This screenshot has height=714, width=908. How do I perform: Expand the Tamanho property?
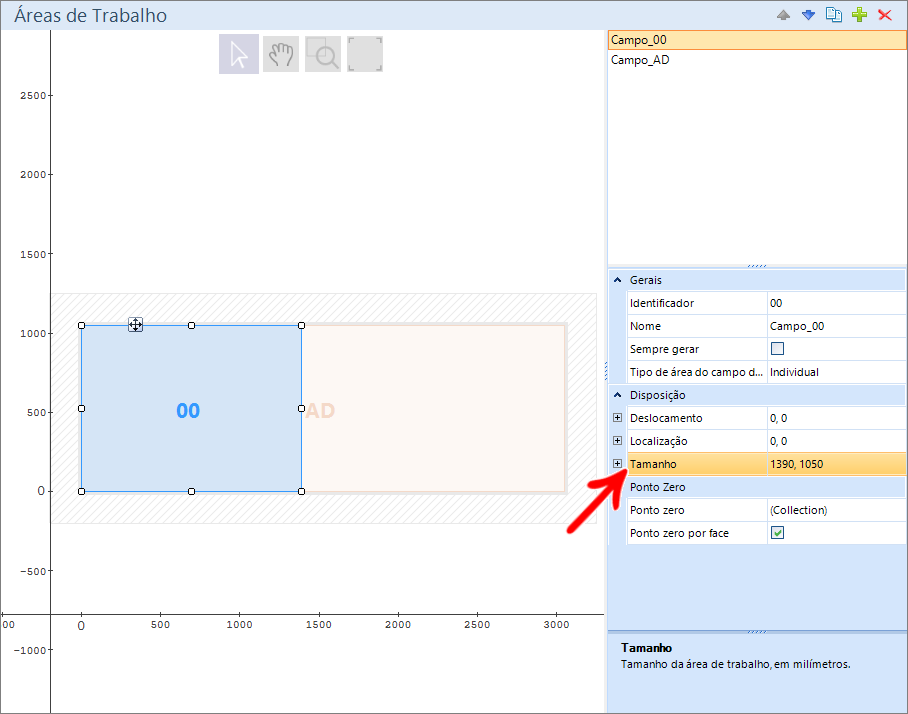tap(617, 464)
